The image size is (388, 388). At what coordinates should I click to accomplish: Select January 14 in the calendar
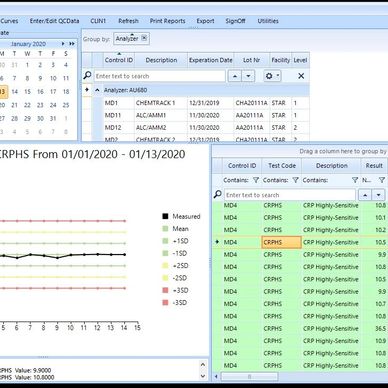tap(14, 92)
